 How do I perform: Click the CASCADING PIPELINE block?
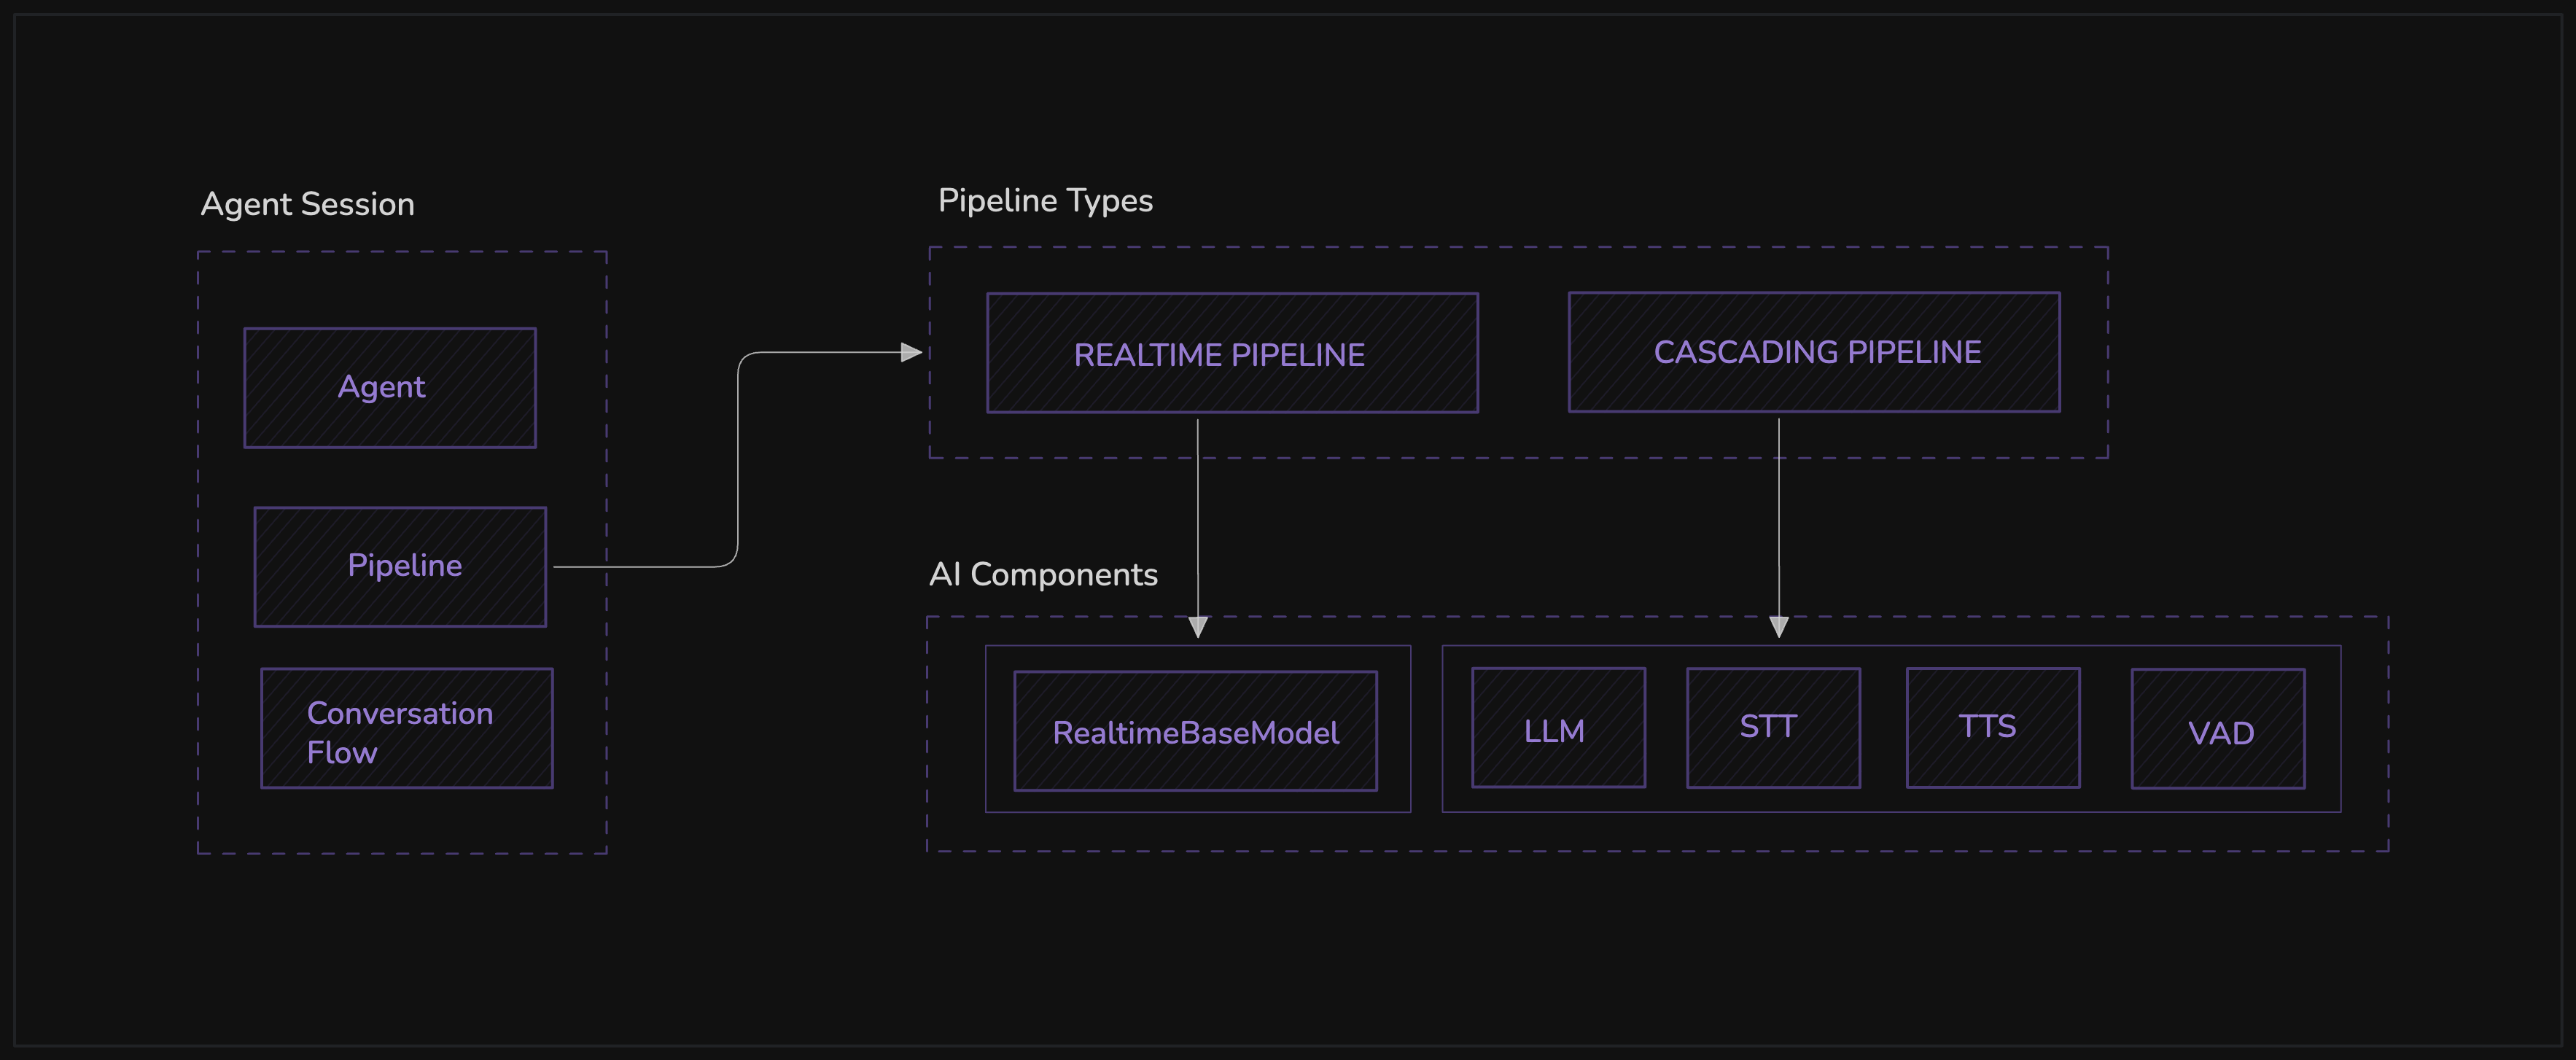(1814, 352)
